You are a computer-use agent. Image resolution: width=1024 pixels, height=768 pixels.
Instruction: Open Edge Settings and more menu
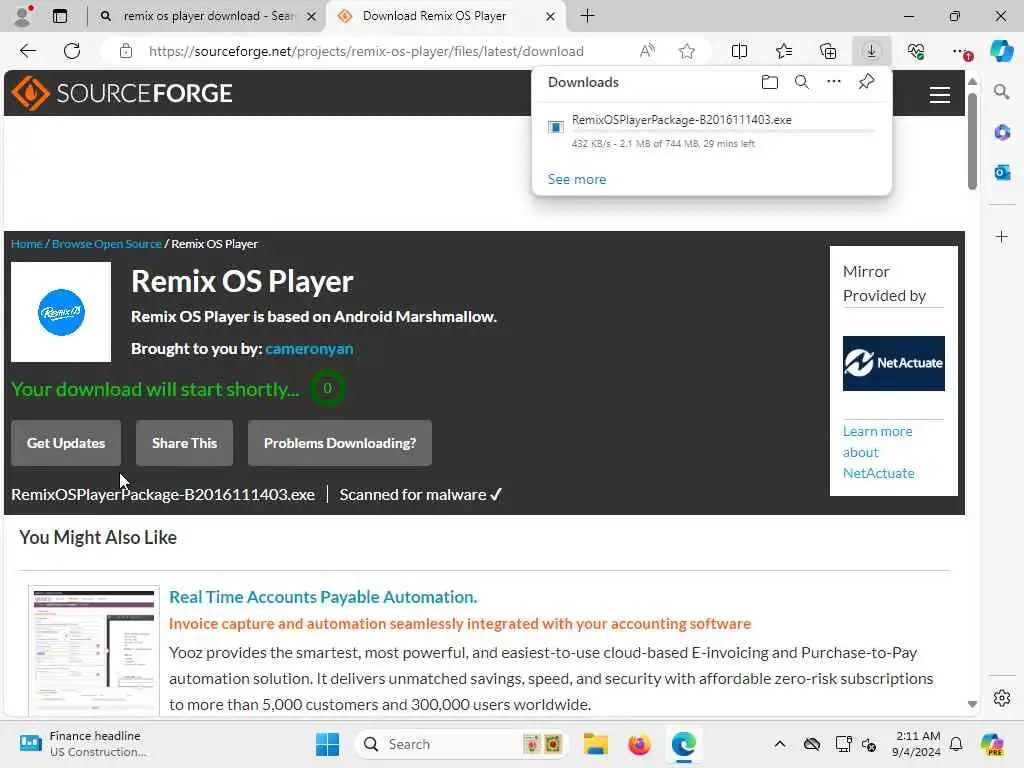(x=961, y=51)
